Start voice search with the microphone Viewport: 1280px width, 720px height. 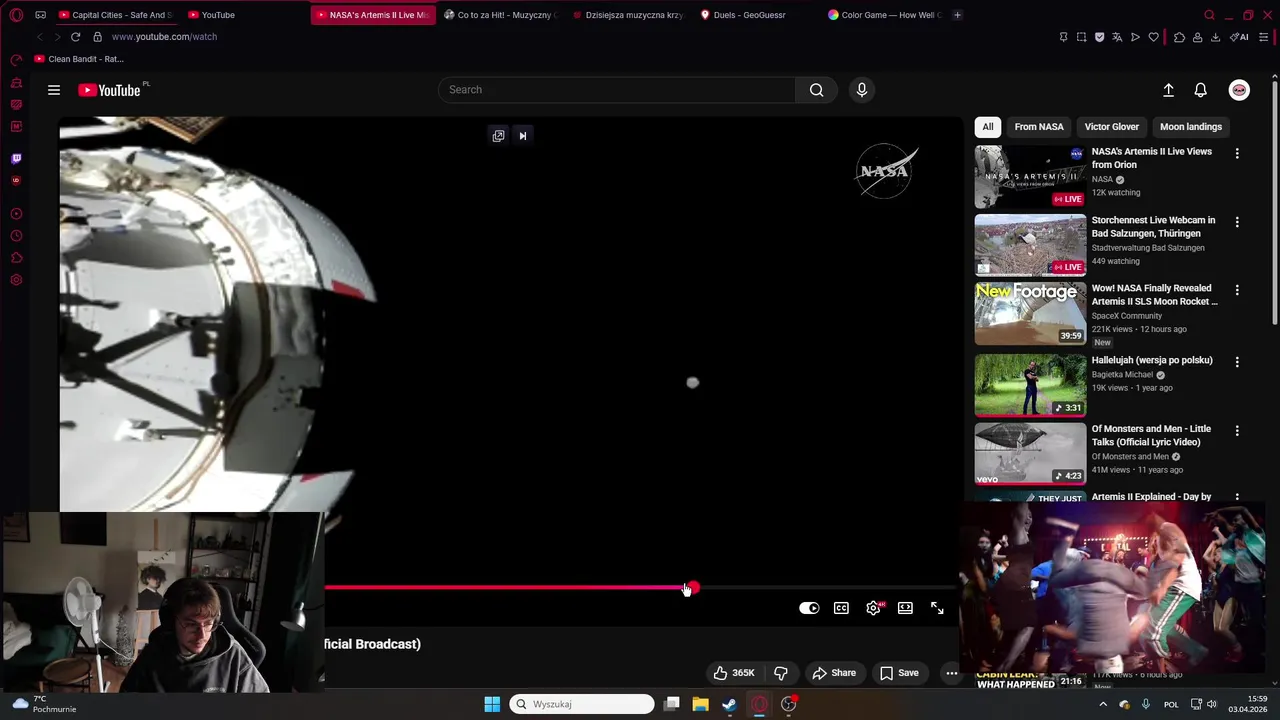click(862, 90)
